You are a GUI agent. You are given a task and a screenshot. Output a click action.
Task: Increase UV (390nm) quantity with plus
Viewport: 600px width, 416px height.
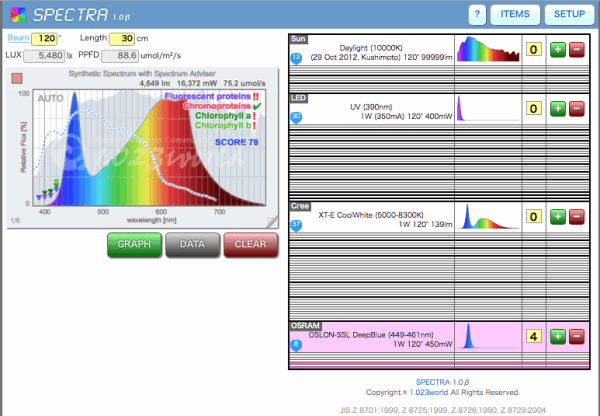coord(558,109)
